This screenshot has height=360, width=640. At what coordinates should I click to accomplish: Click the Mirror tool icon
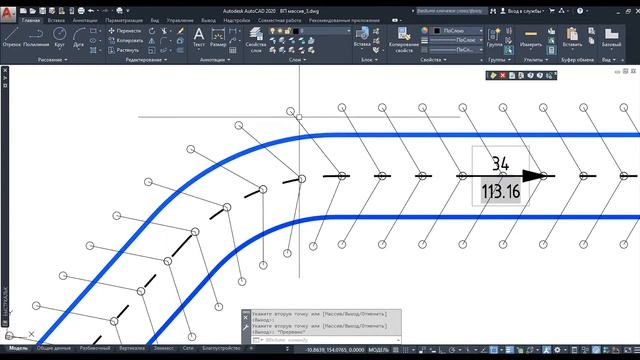[152, 40]
